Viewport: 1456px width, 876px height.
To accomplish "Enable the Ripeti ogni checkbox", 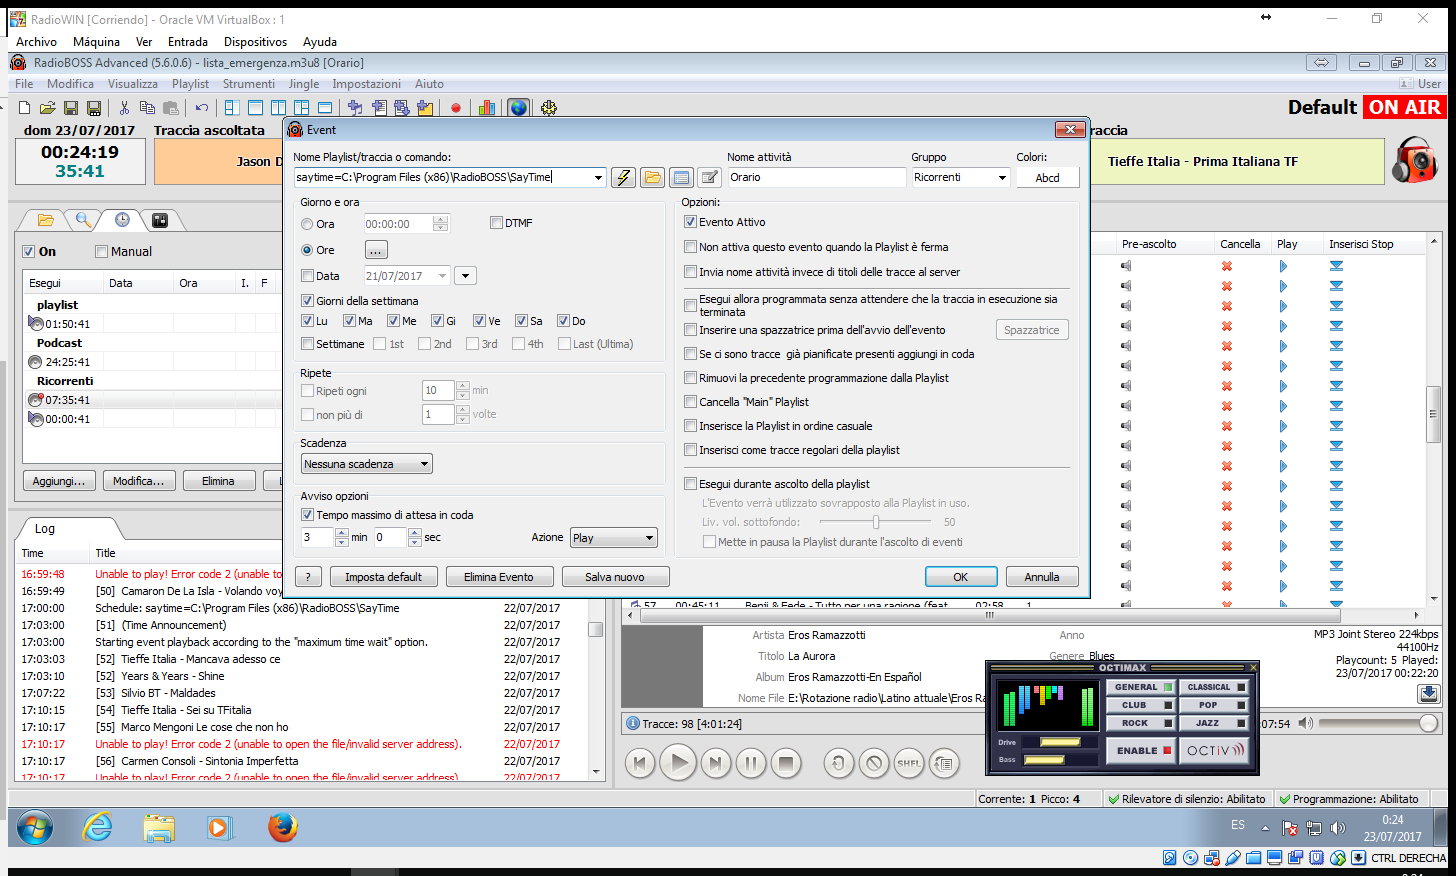I will (307, 391).
